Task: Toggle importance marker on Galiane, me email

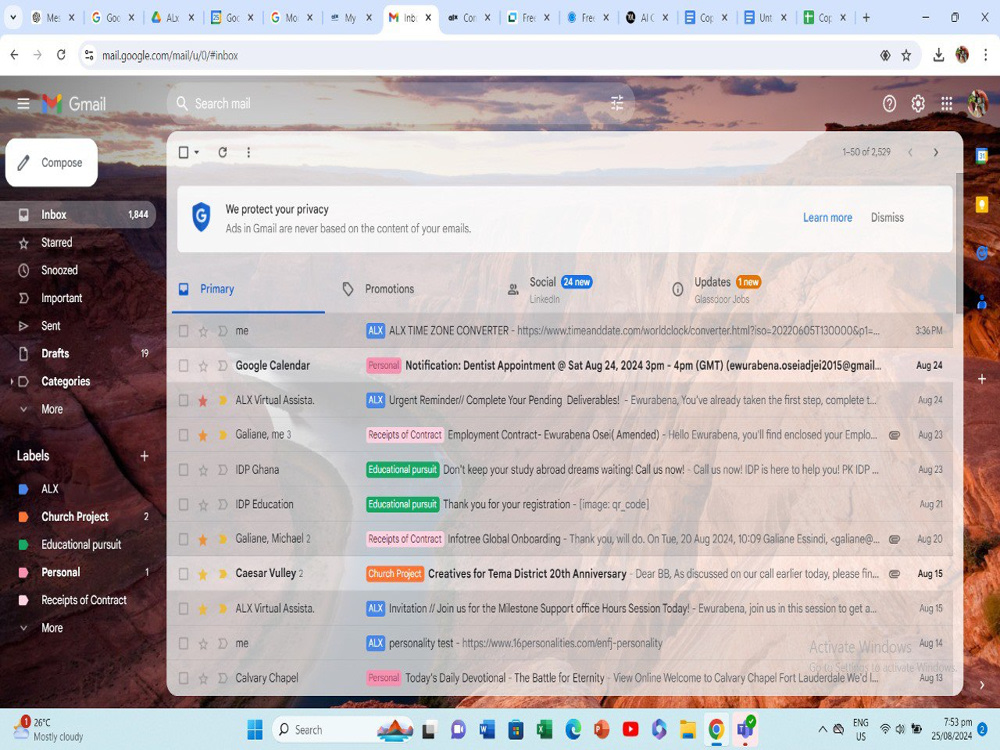Action: click(223, 435)
